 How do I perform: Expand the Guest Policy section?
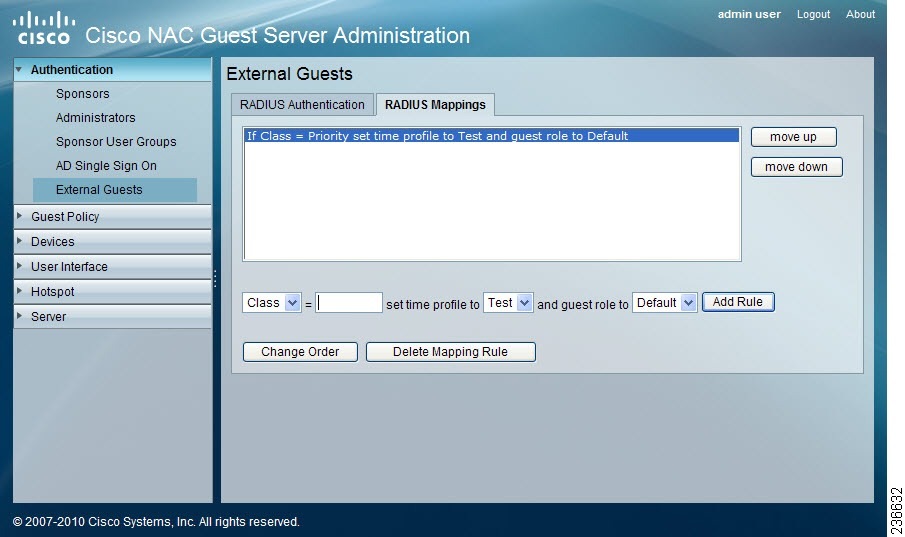coord(113,217)
